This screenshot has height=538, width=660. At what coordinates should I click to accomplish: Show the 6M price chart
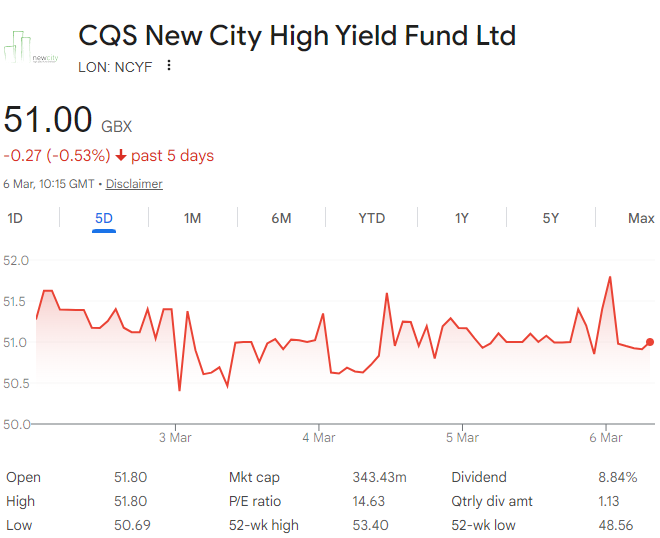281,218
